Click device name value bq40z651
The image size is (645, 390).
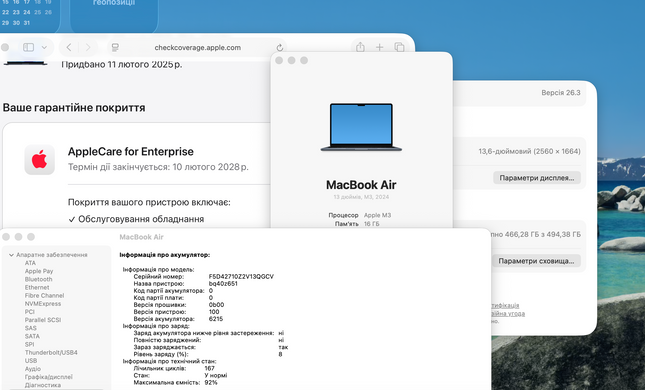point(223,283)
